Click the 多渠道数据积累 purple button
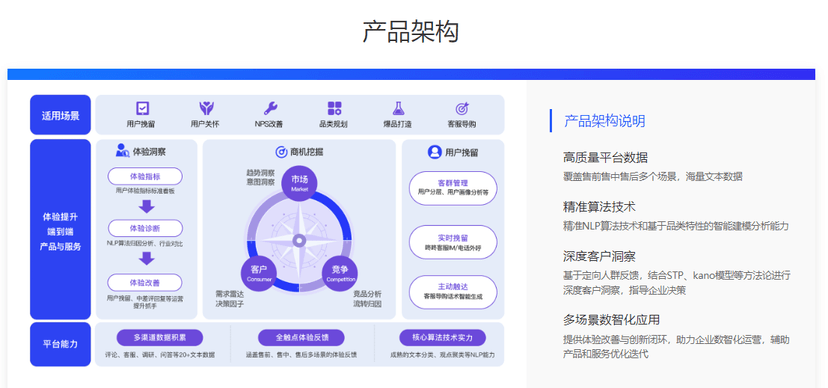This screenshot has height=388, width=828. point(160,337)
